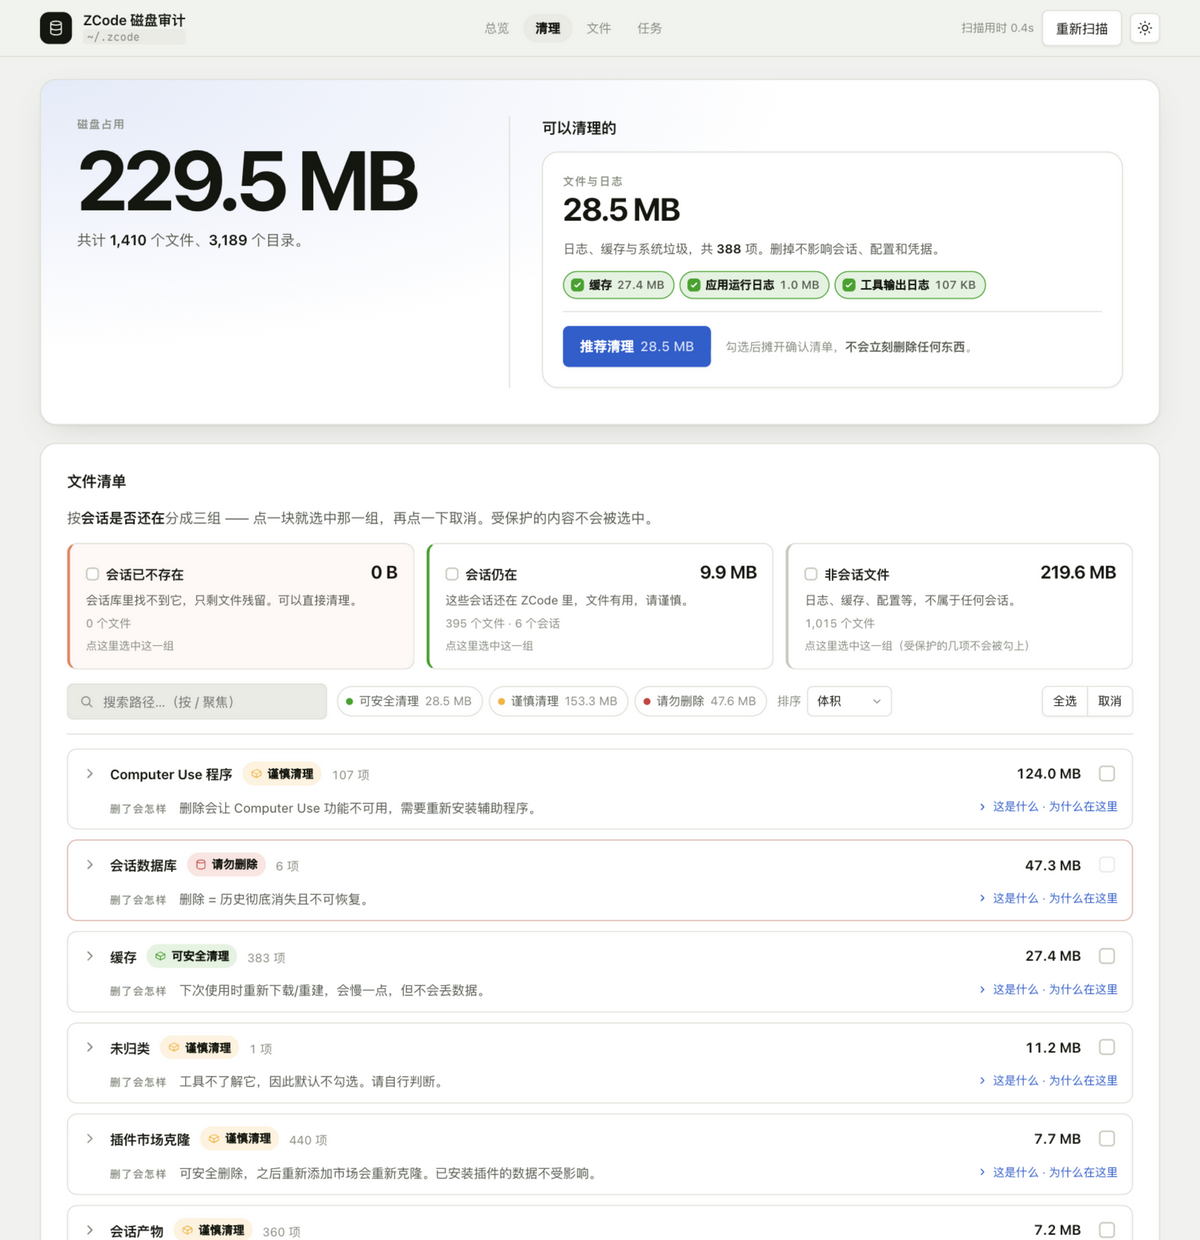This screenshot has width=1200, height=1240.
Task: Click the 谨慎清理 tag on 插件市场克隆 row
Action: tap(240, 1139)
